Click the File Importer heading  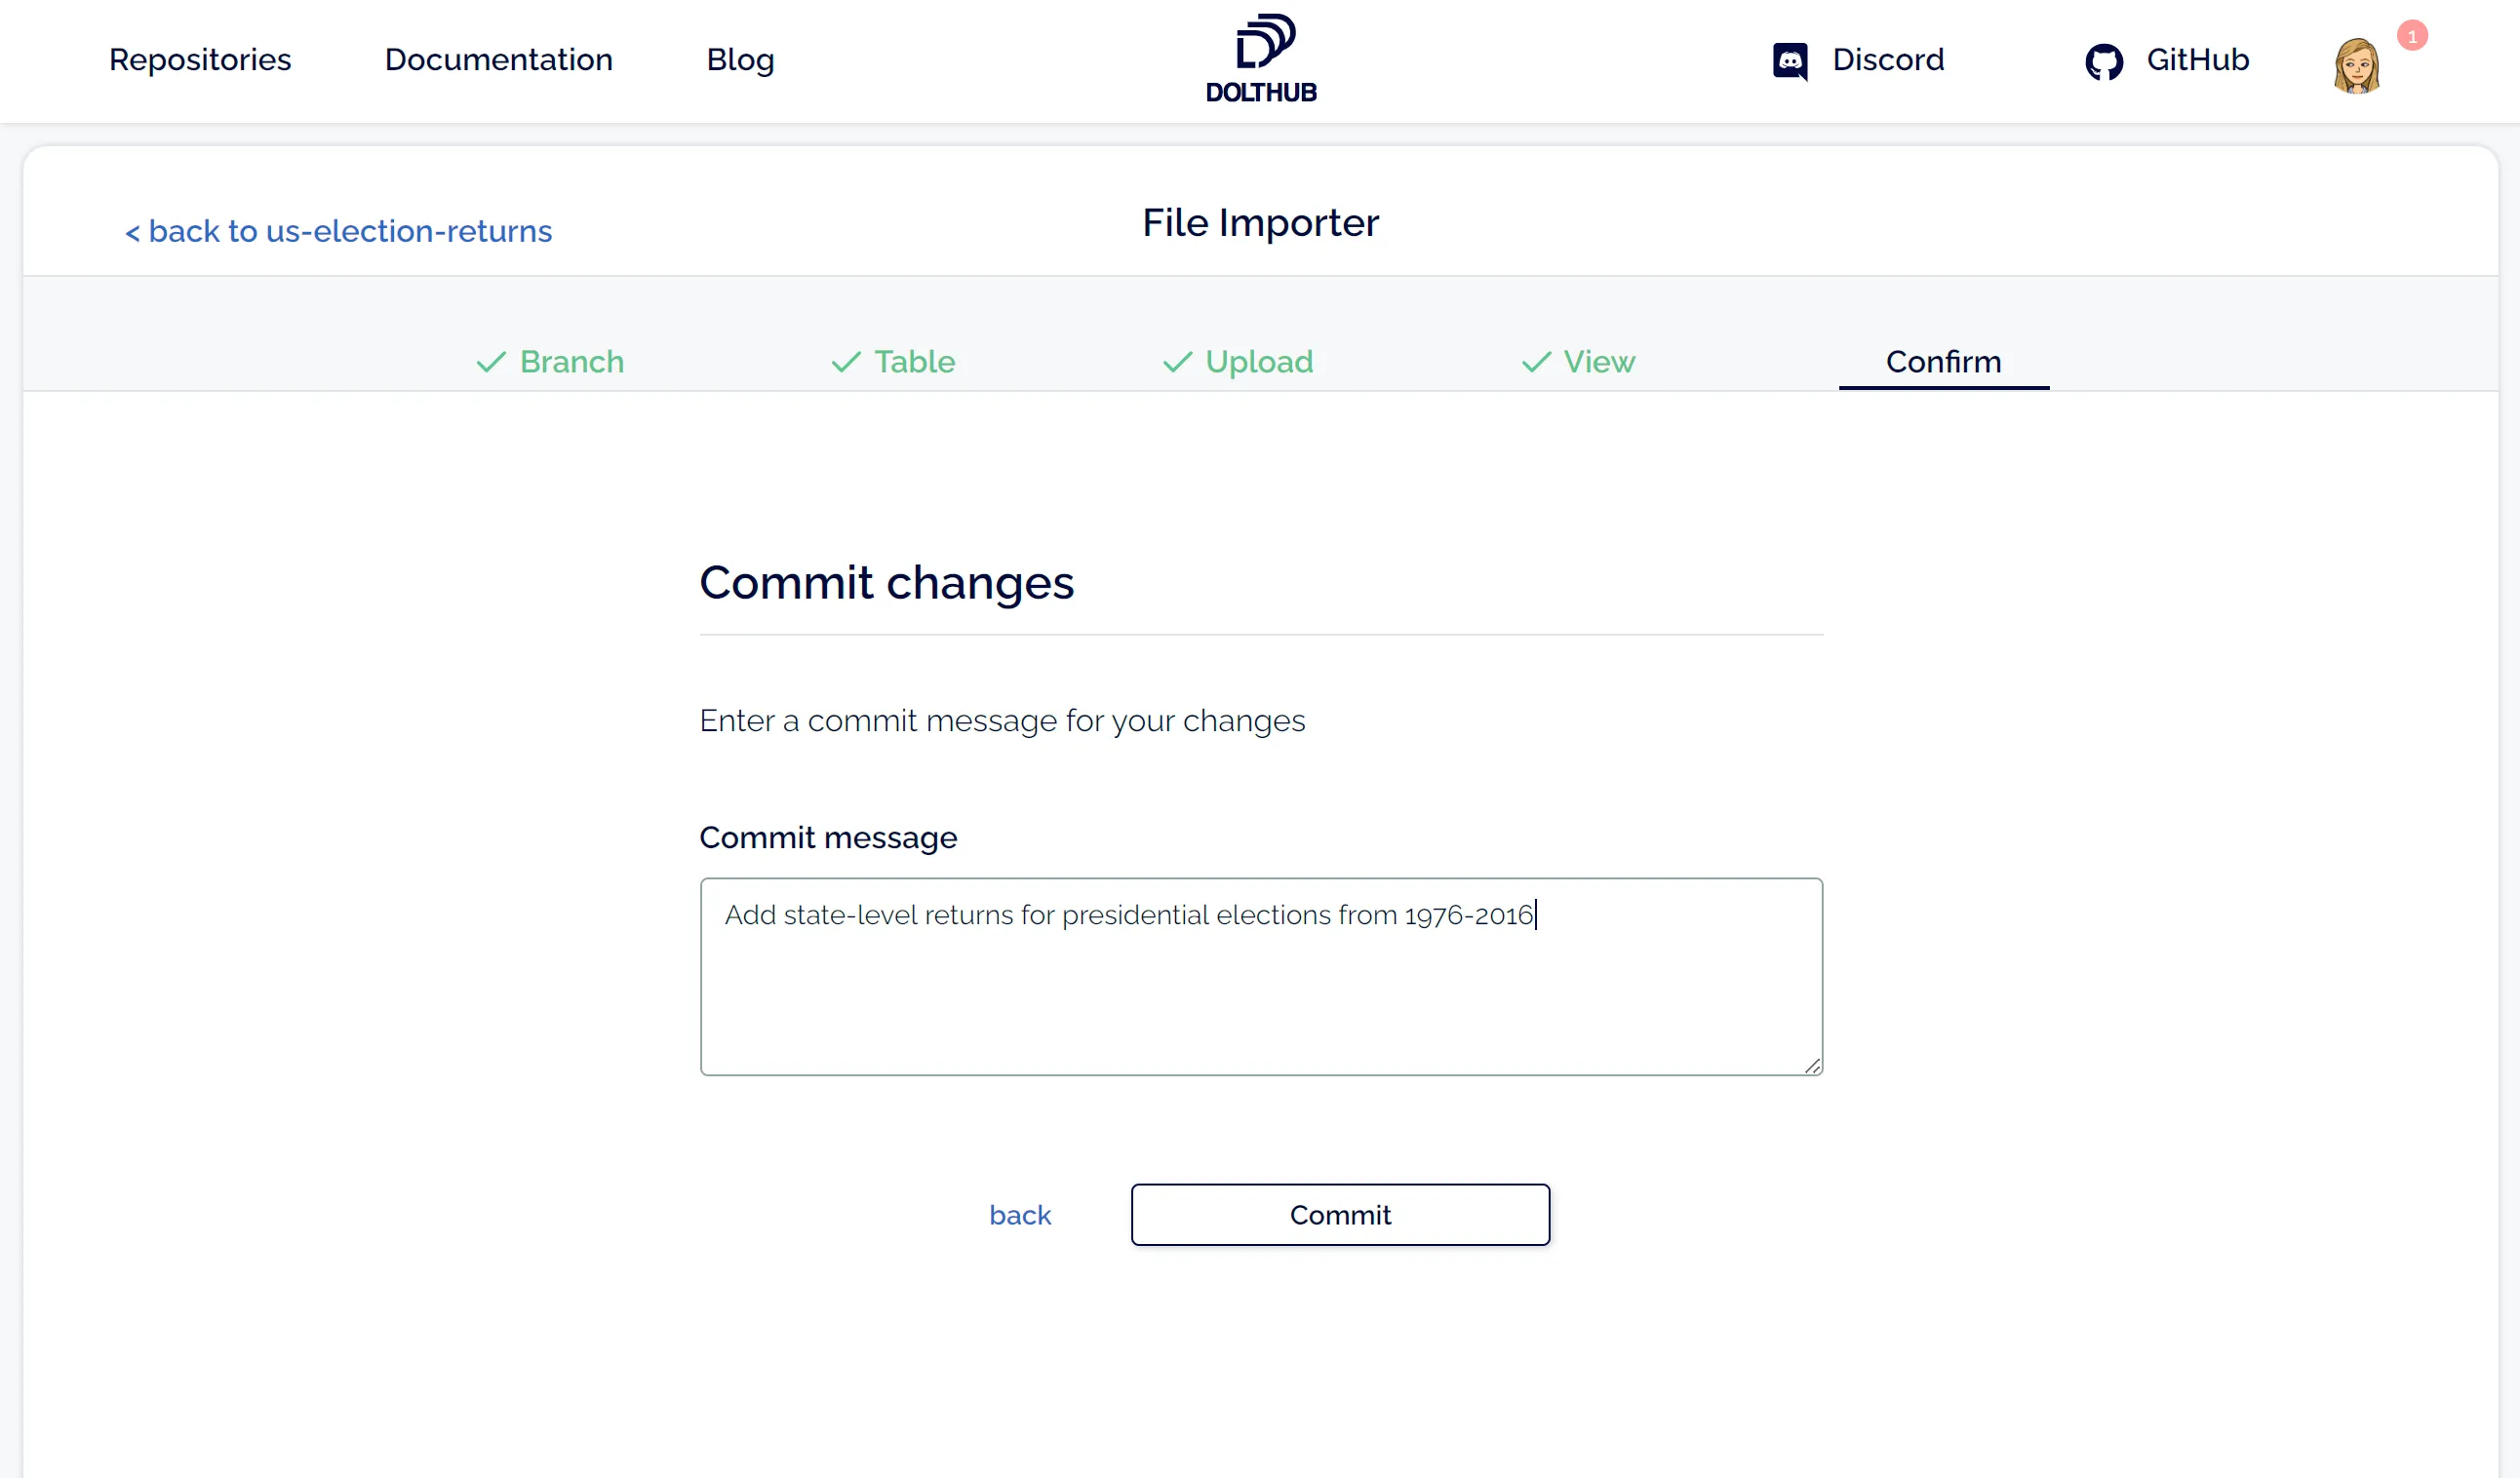pos(1261,222)
